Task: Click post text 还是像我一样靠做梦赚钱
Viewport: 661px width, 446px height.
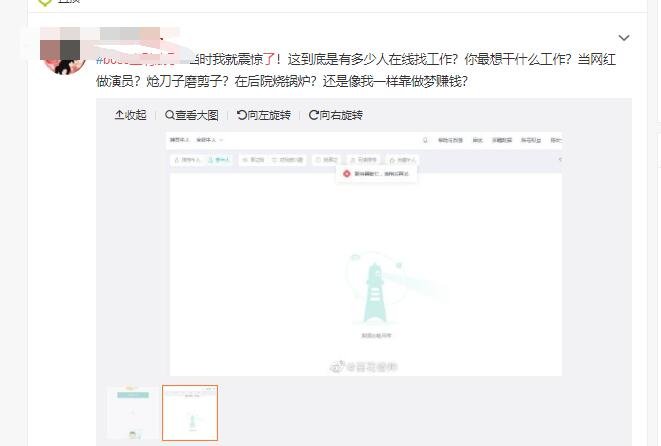Action: [395, 81]
